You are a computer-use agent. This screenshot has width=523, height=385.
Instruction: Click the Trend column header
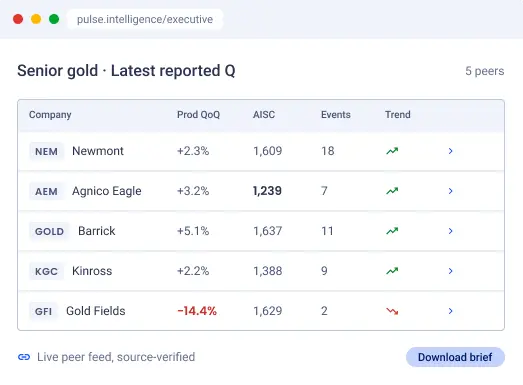398,115
